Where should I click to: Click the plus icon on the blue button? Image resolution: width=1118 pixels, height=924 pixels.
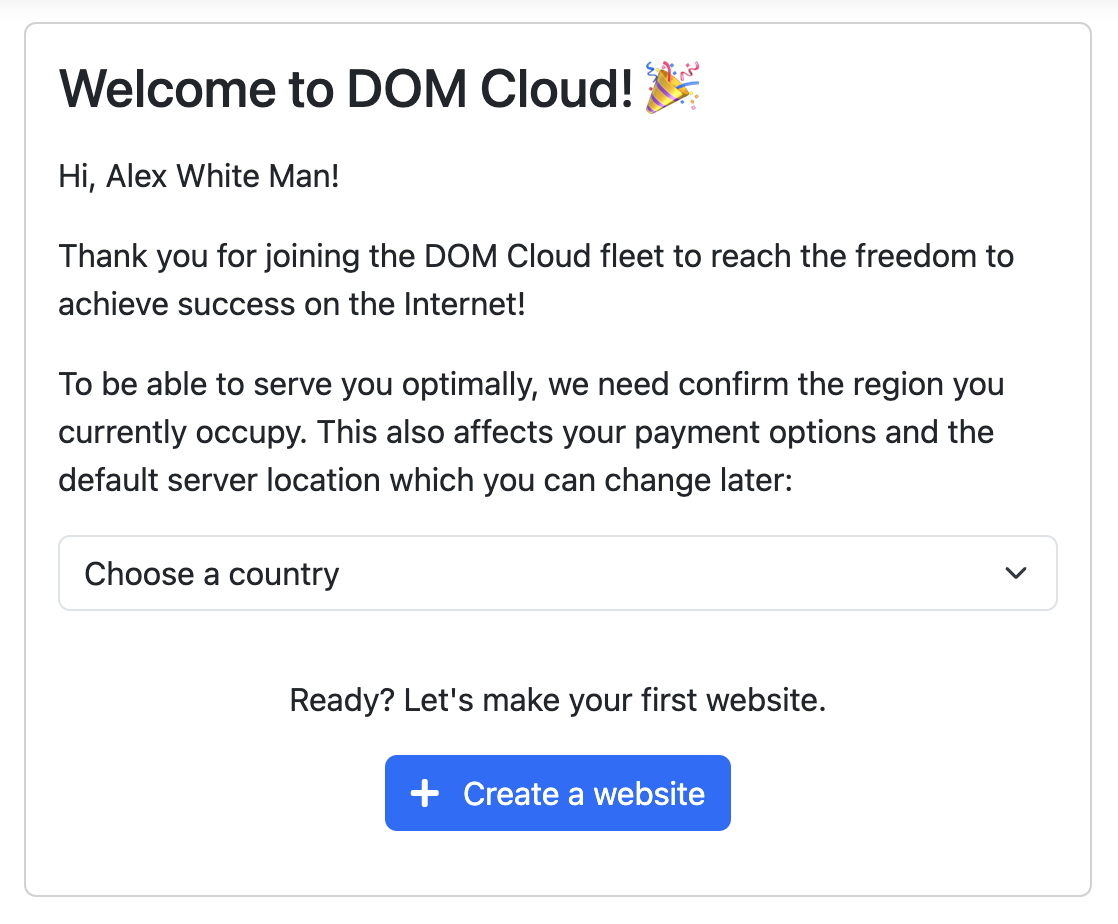425,794
